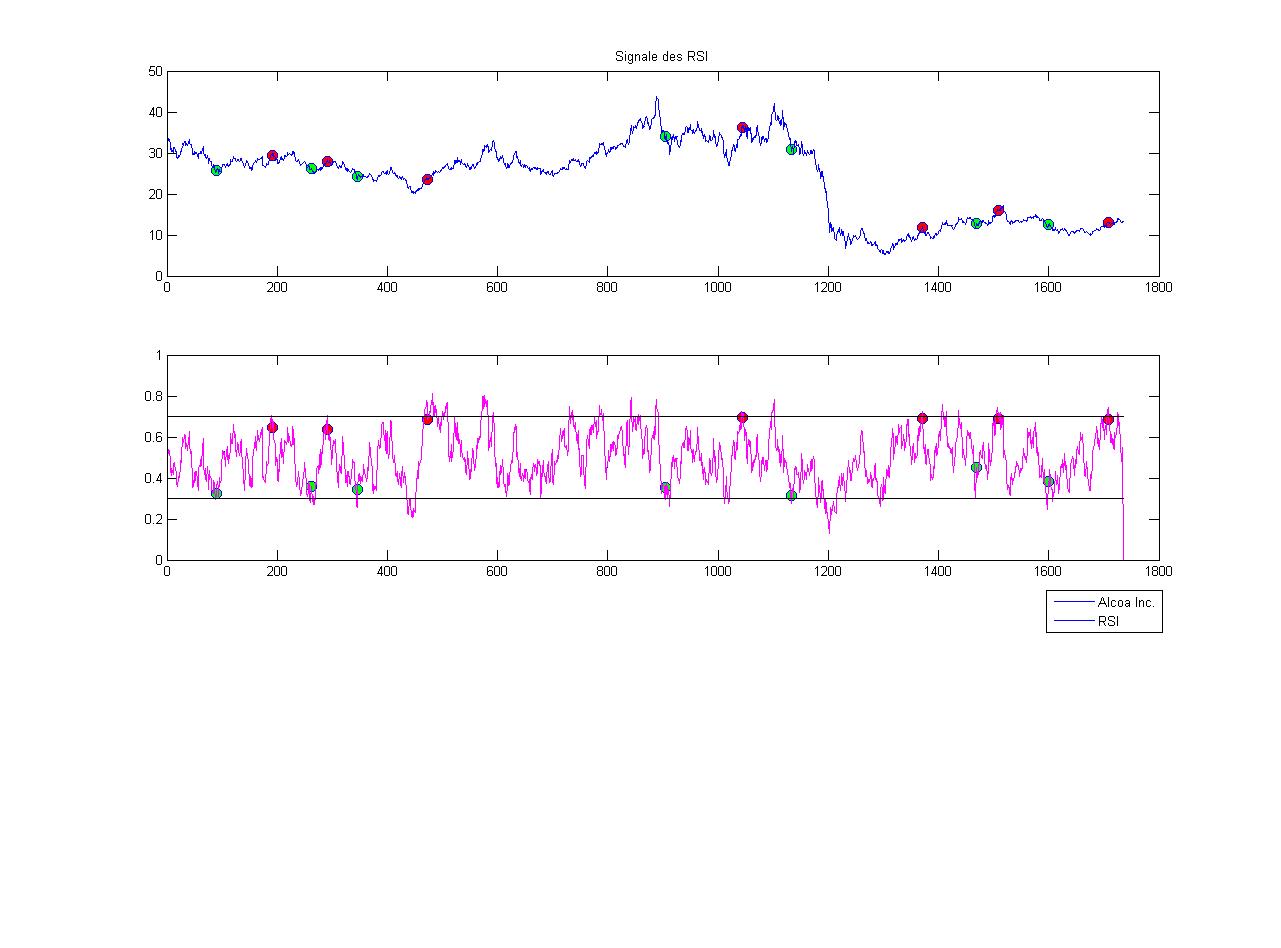Click y-axis label 50 on price chart
1281x948 pixels.
155,72
